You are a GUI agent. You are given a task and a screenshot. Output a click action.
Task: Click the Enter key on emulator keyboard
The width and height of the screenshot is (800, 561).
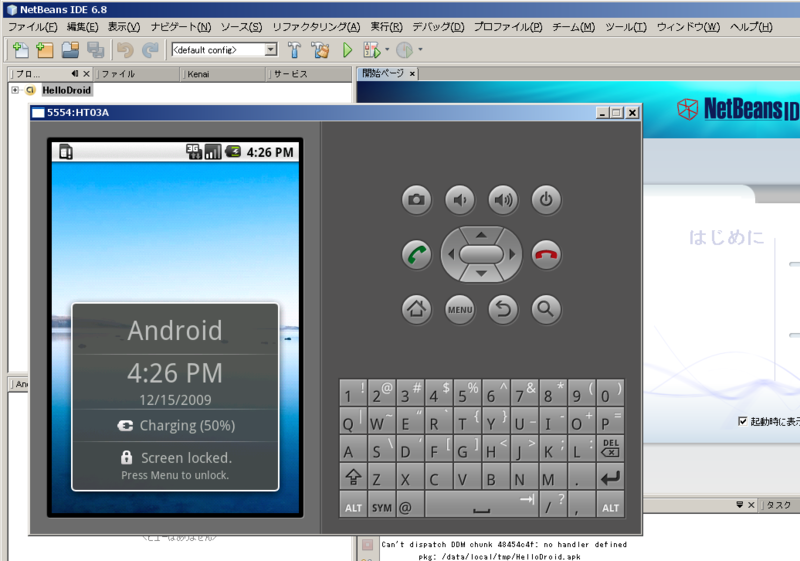(x=610, y=477)
